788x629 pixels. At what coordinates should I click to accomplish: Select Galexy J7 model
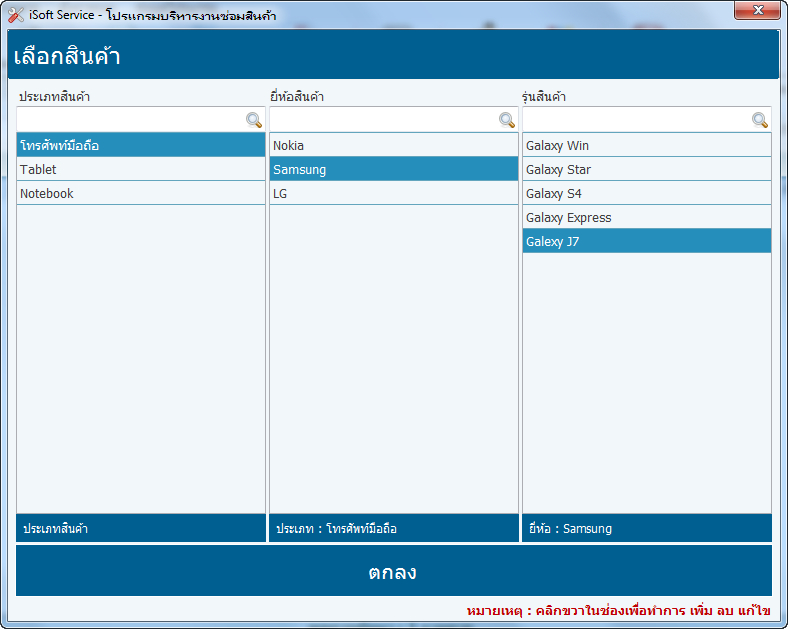647,241
